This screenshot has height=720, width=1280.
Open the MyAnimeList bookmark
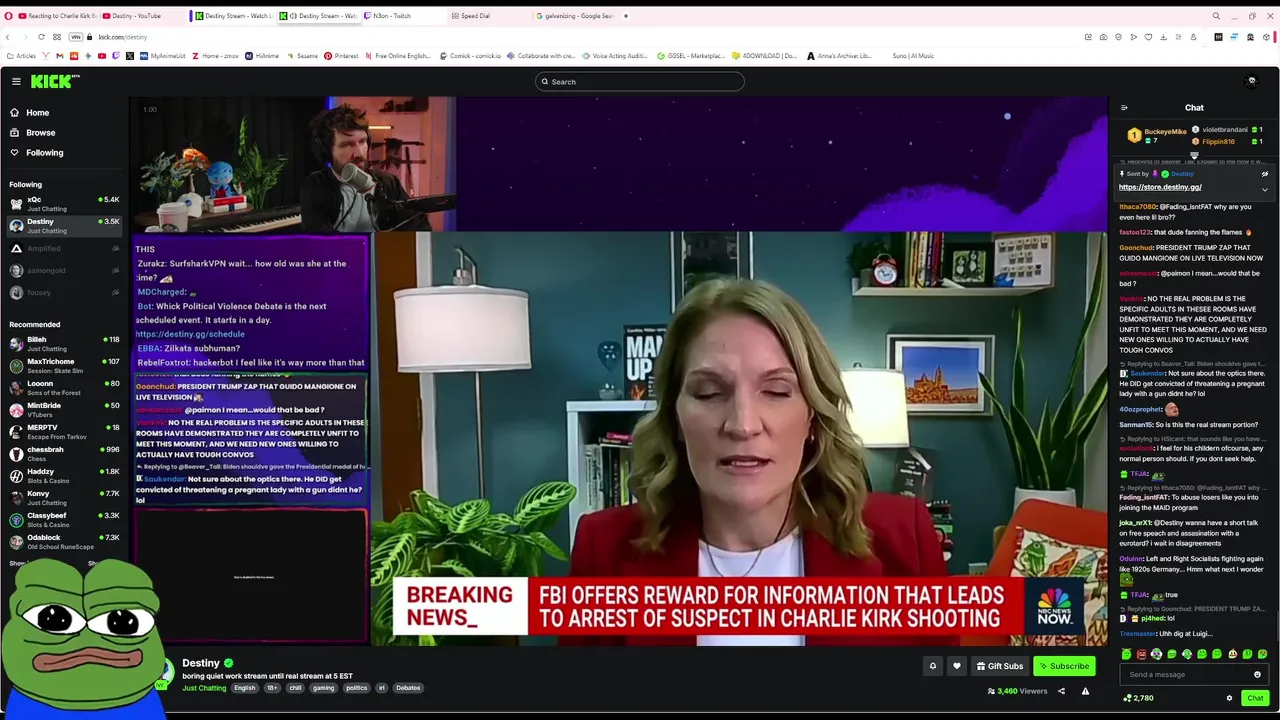[x=163, y=56]
